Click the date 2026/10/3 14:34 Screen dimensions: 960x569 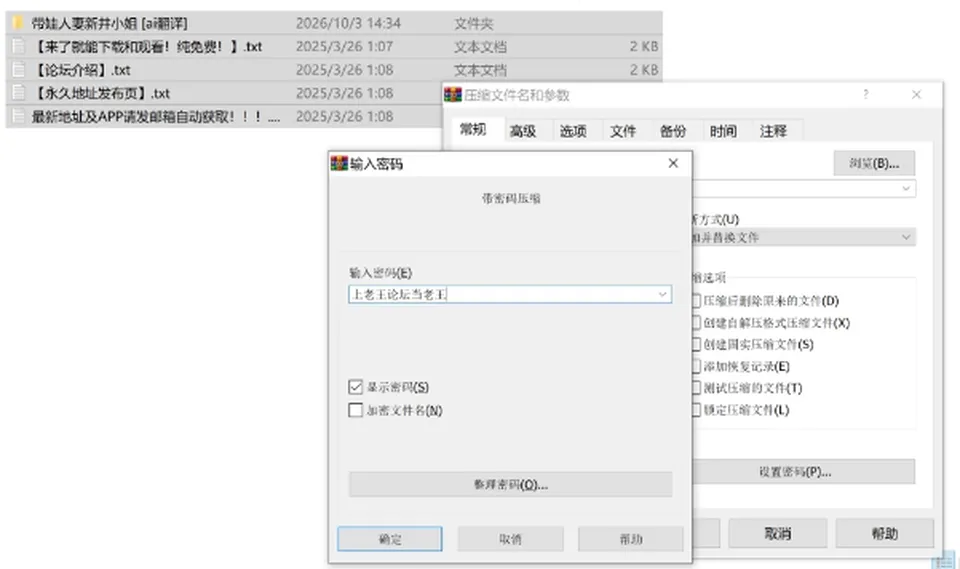348,23
